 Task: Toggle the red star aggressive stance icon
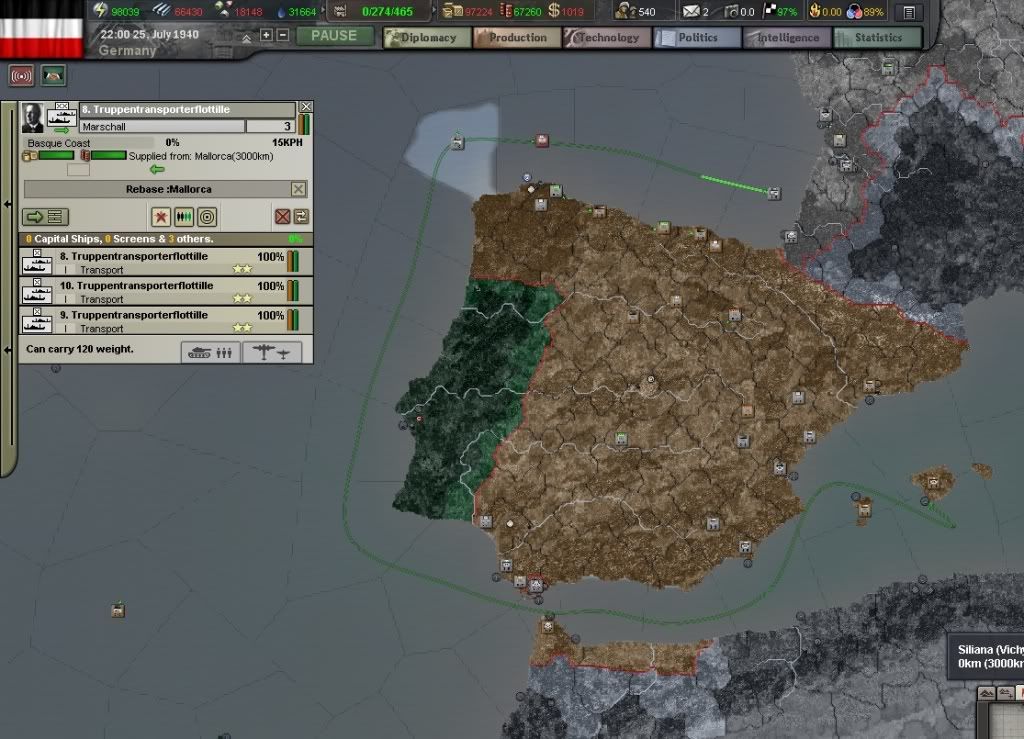point(161,217)
